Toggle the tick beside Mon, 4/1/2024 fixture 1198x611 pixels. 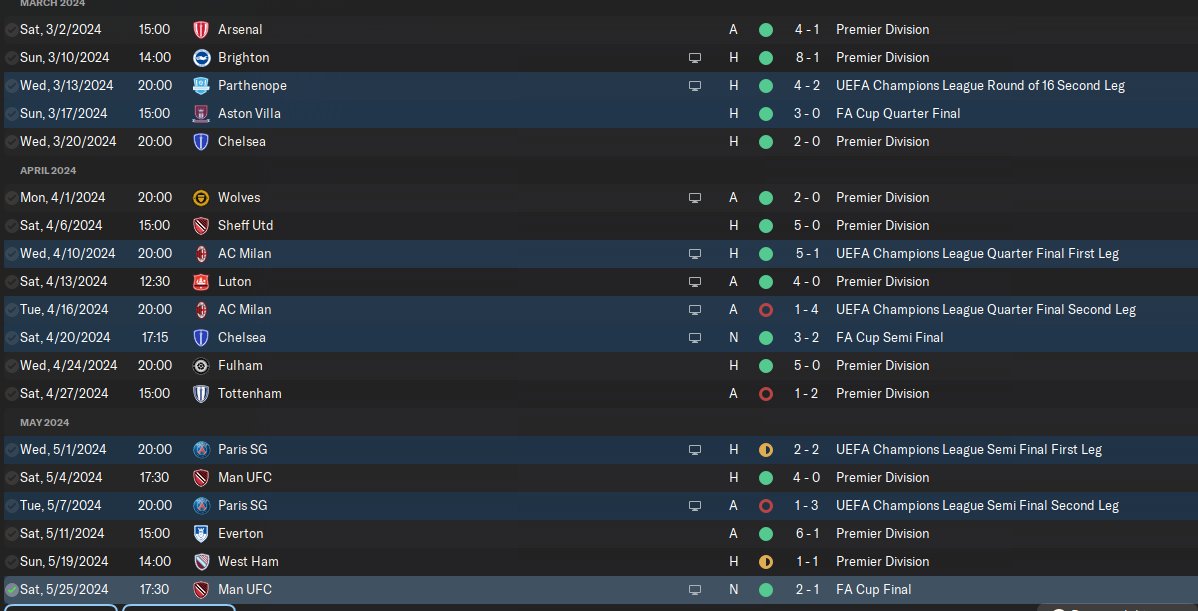[11, 198]
